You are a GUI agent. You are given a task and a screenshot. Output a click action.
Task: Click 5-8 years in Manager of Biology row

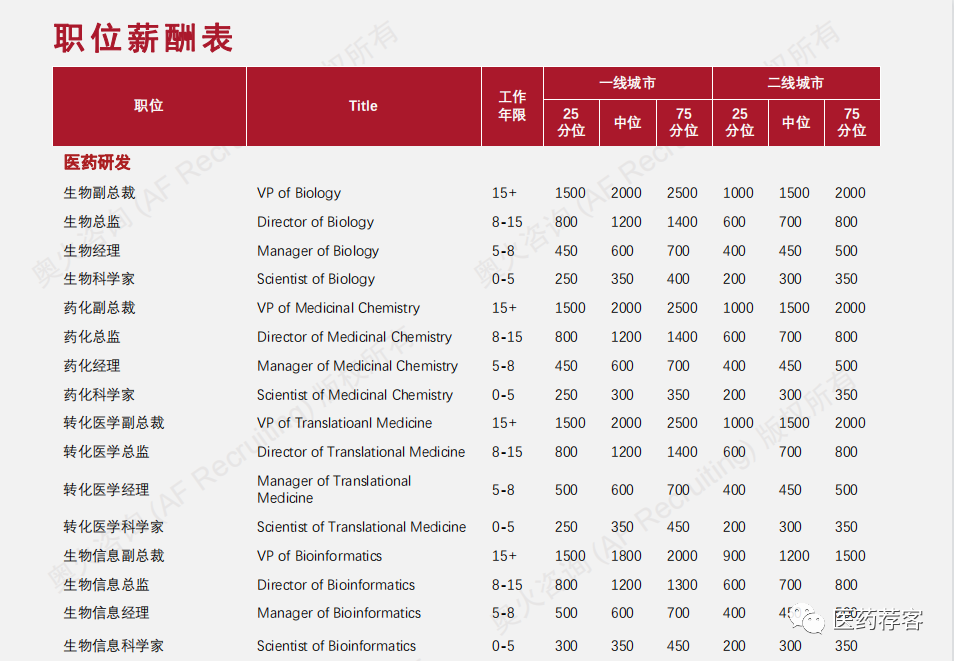point(503,251)
